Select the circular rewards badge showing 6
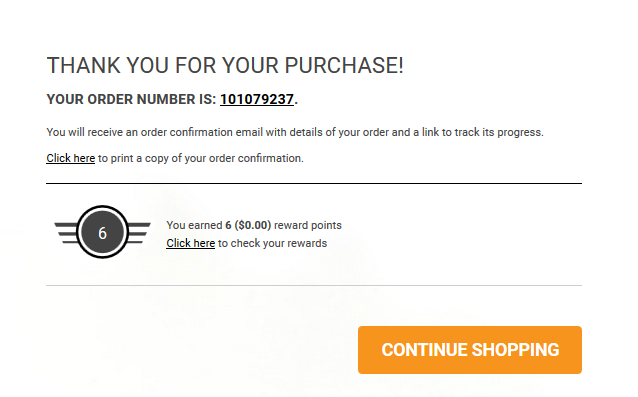The width and height of the screenshot is (638, 397). coord(103,232)
